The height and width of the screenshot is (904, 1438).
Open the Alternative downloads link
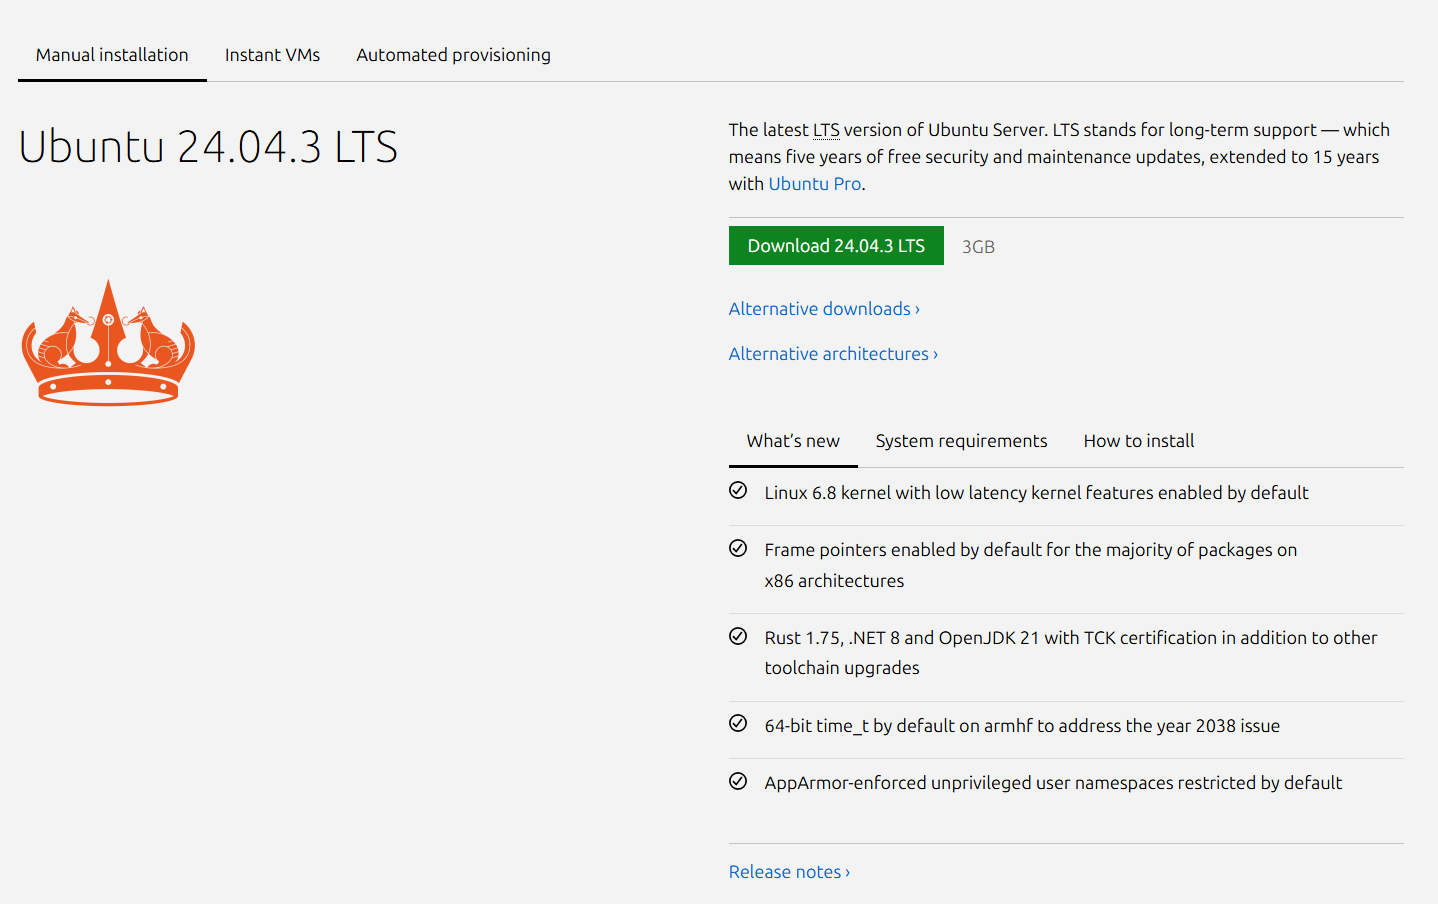pyautogui.click(x=823, y=309)
